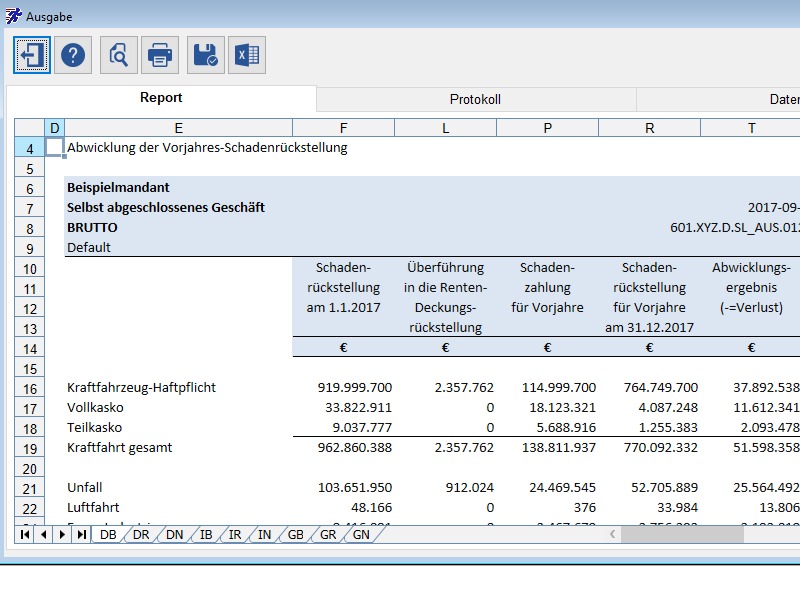Click value 912.024 in Unfall row
Image resolution: width=800 pixels, height=600 pixels.
(469, 487)
